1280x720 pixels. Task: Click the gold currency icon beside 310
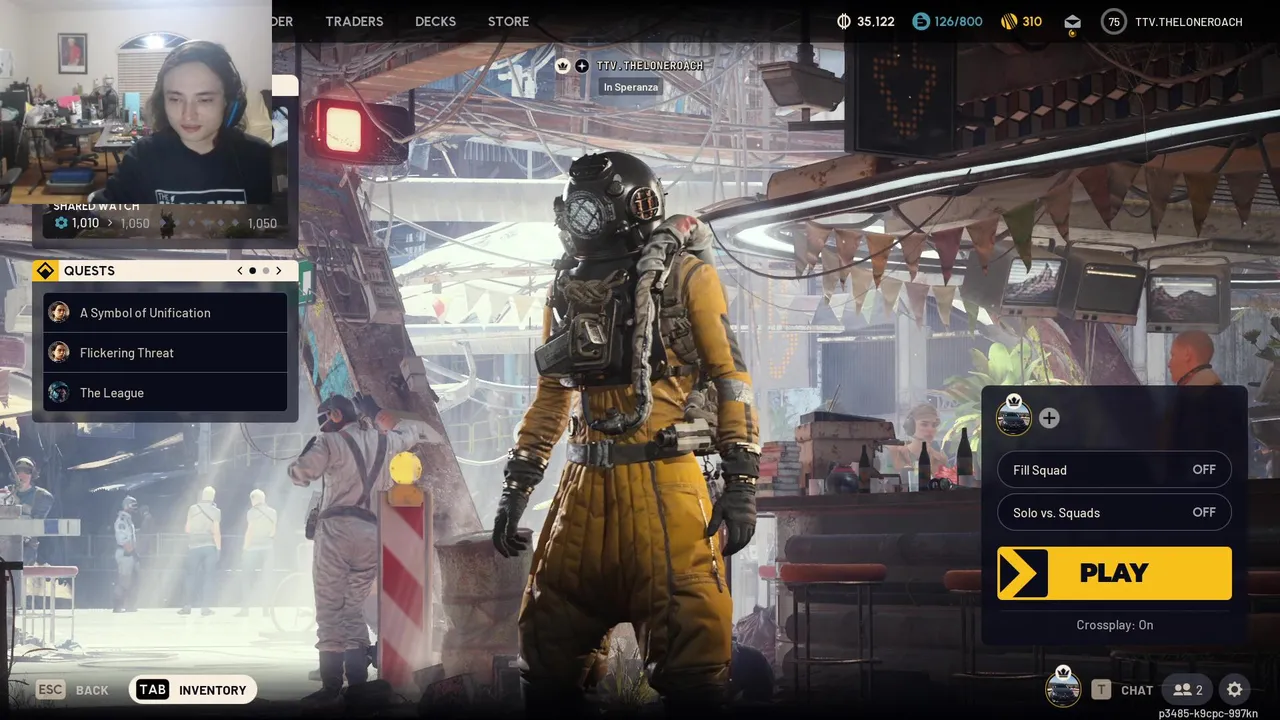[x=1009, y=21]
